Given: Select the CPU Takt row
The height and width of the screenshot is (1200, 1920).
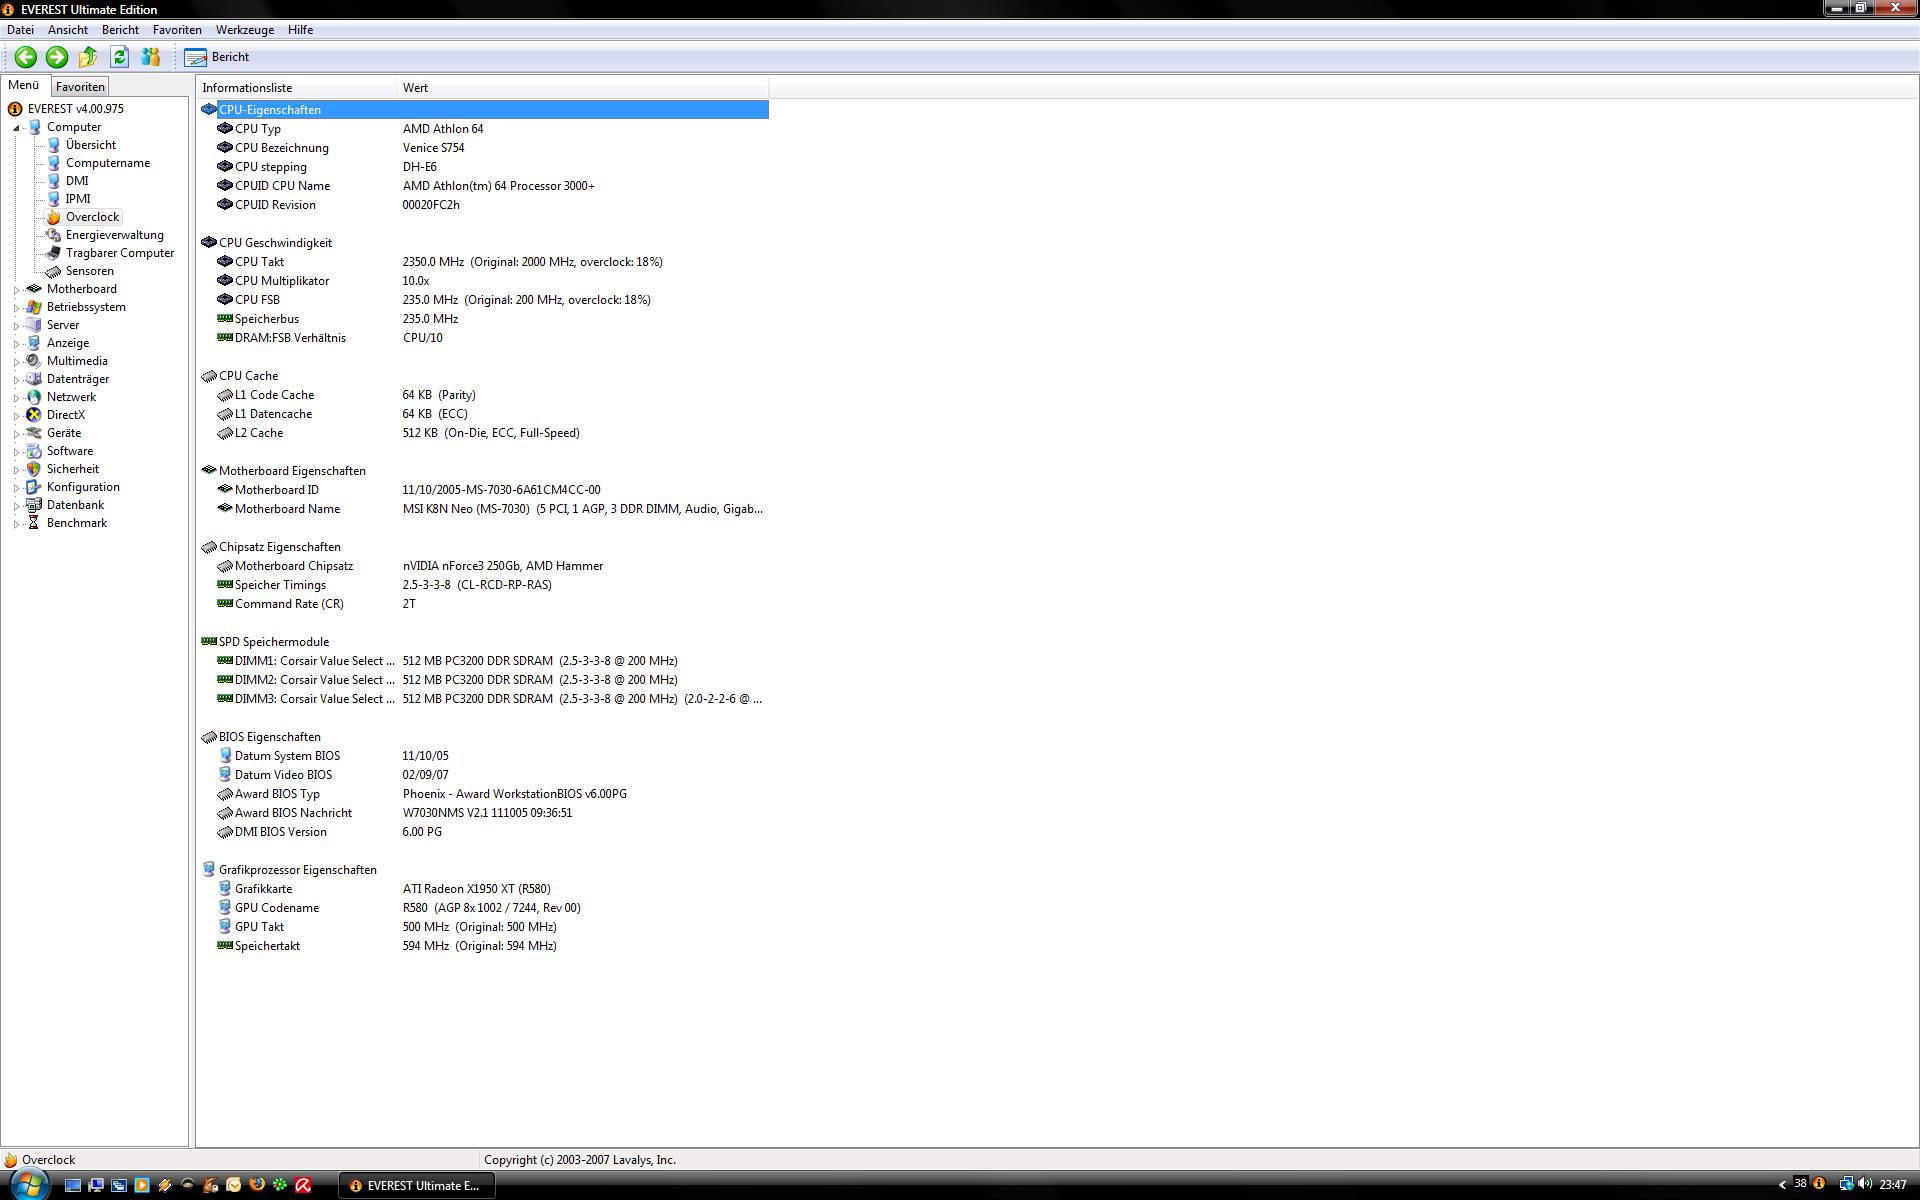Looking at the screenshot, I should (x=259, y=262).
